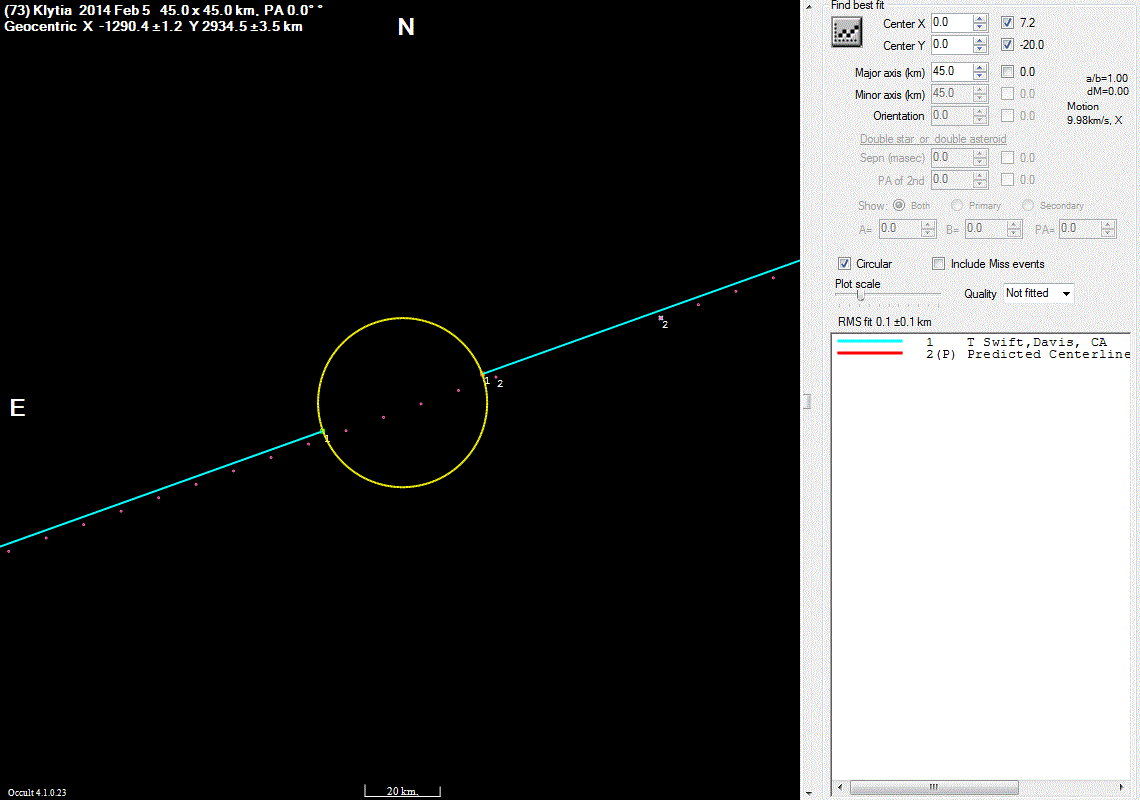Toggle the Center Y checkbox showing -20.0
The height and width of the screenshot is (800, 1140).
(1007, 44)
